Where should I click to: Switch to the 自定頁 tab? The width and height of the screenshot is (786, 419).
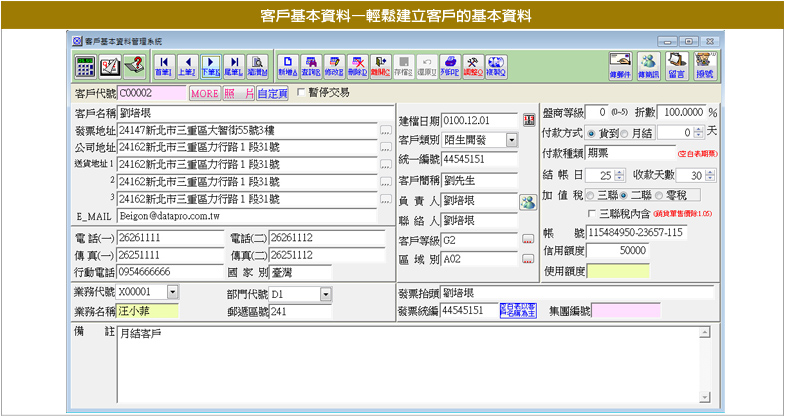point(272,93)
